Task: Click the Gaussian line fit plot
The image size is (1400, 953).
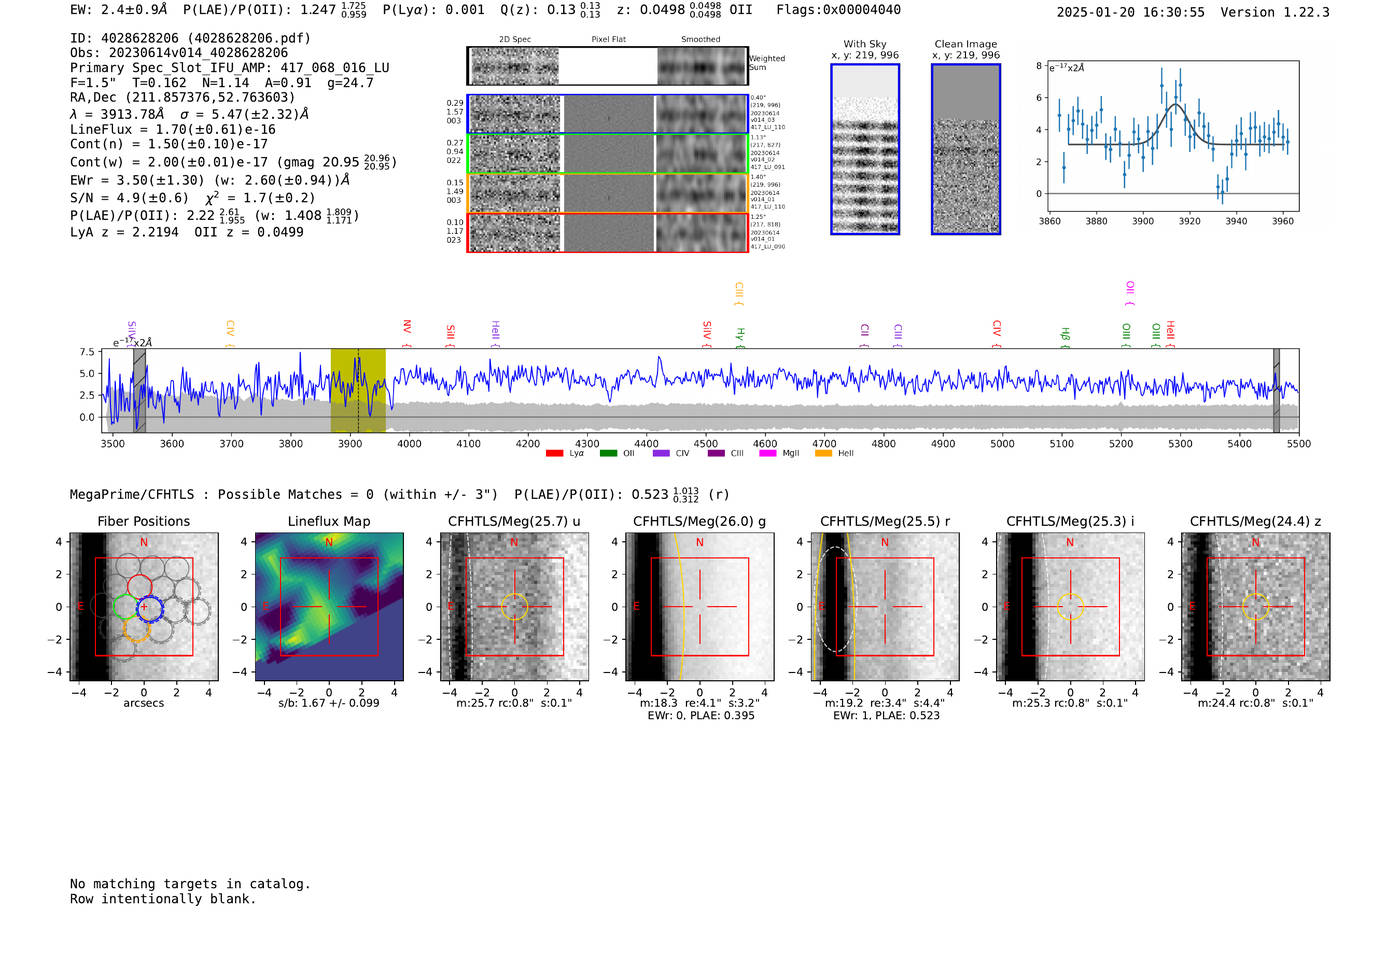Action: pos(1173,136)
